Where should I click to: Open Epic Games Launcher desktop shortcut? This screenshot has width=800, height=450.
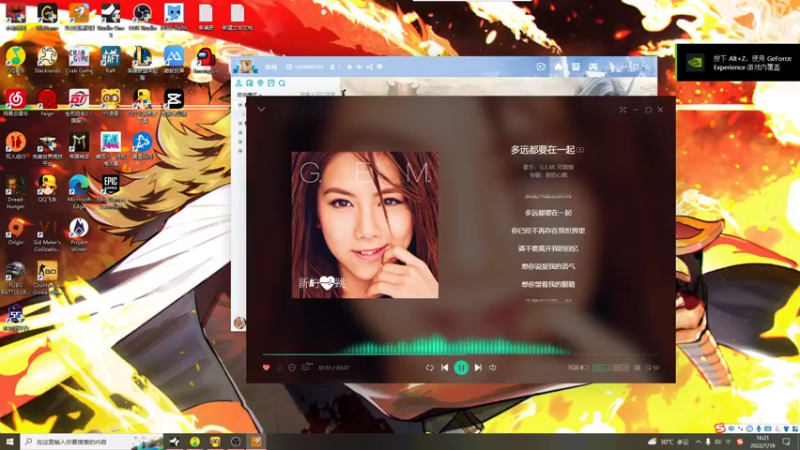pyautogui.click(x=111, y=192)
